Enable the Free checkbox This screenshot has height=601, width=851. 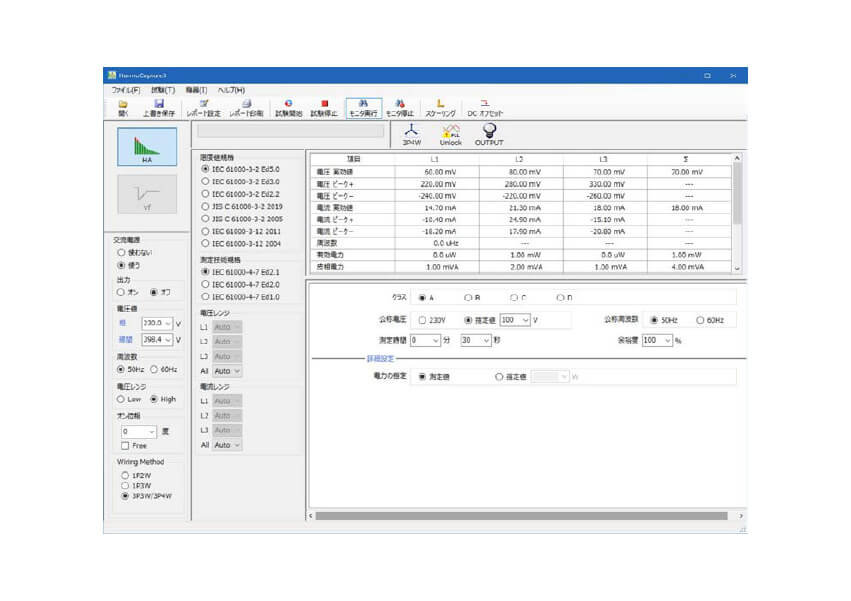125,445
